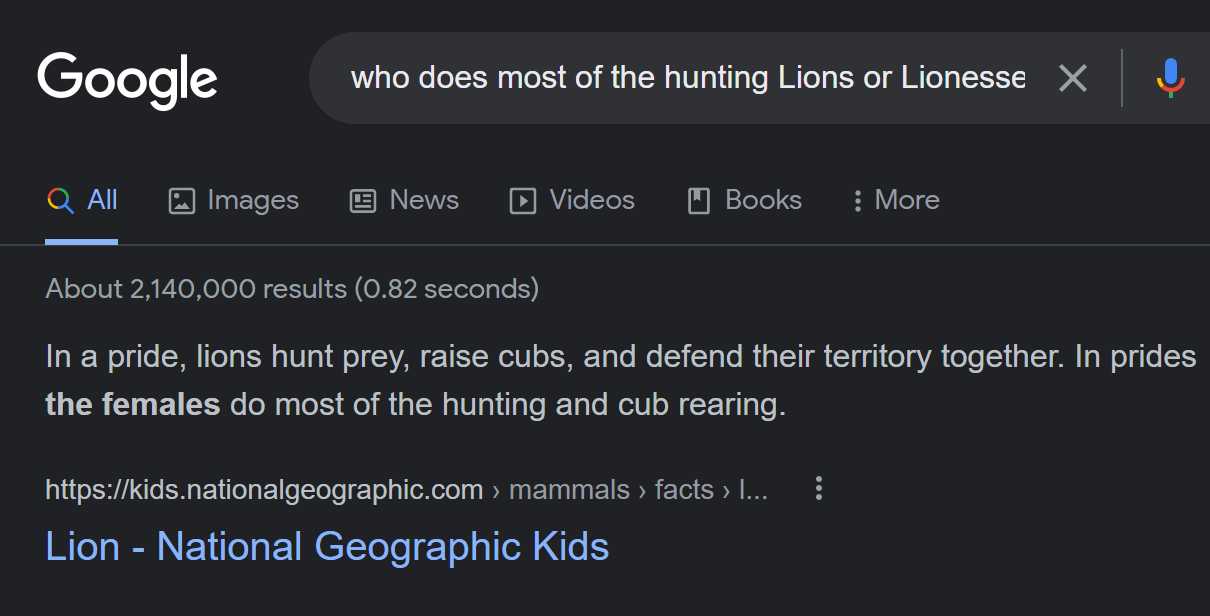Open the Books results tab
Viewport: 1210px width, 616px height.
[x=763, y=200]
